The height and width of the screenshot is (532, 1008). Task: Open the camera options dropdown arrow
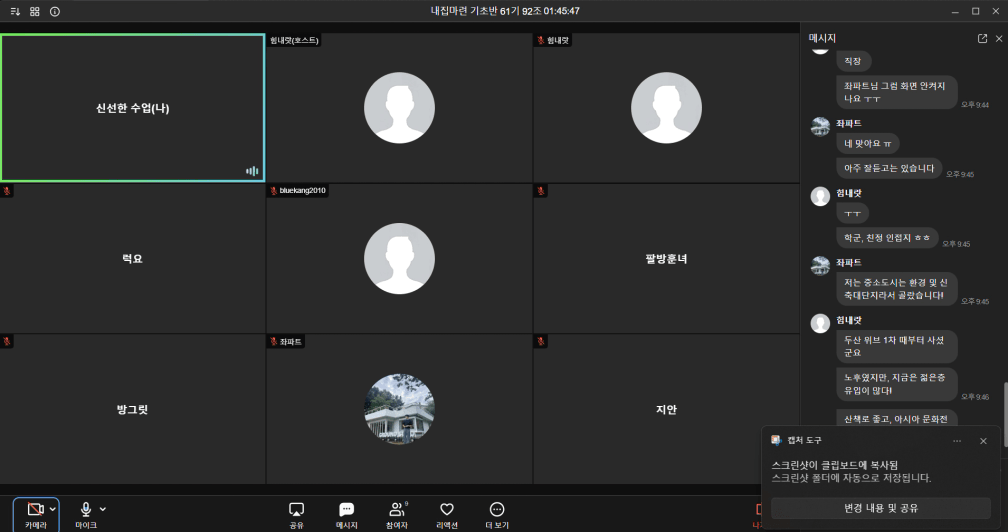(53, 509)
